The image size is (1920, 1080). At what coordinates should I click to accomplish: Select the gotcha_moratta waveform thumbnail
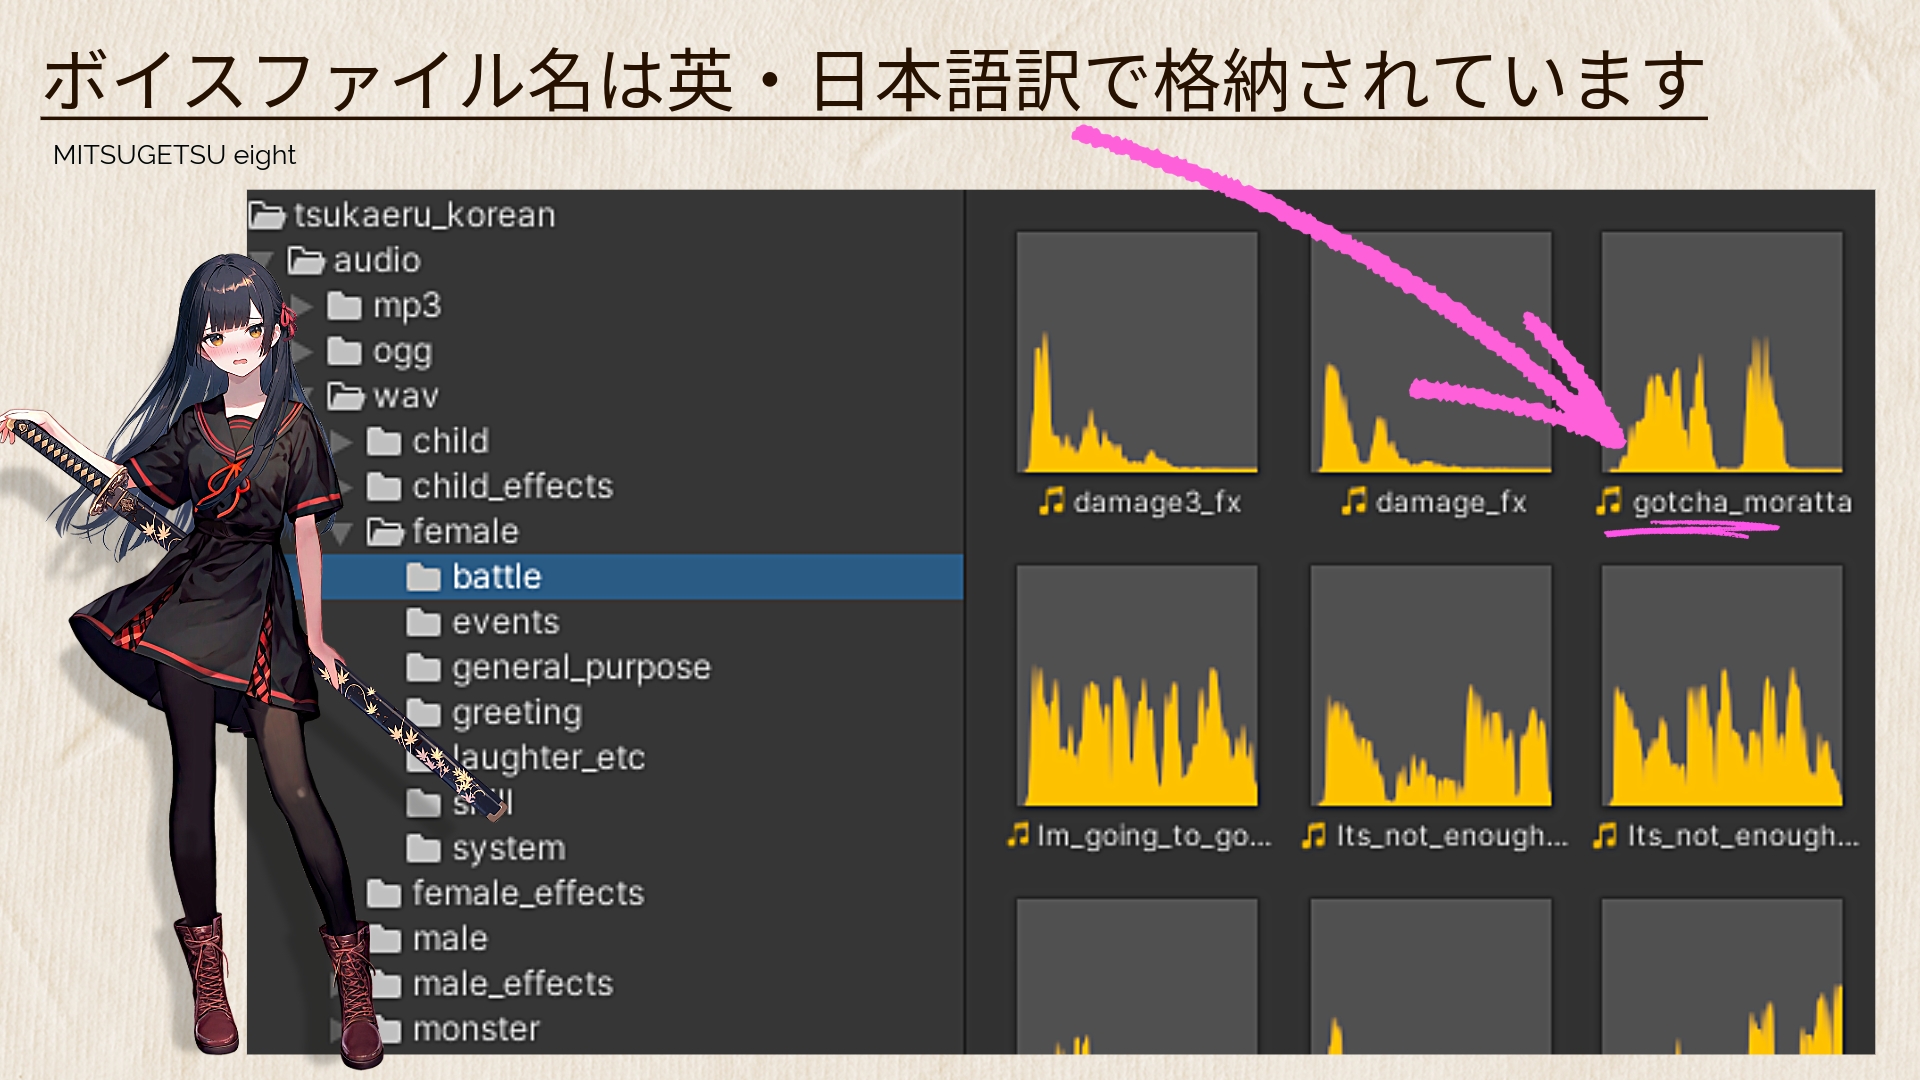1721,353
